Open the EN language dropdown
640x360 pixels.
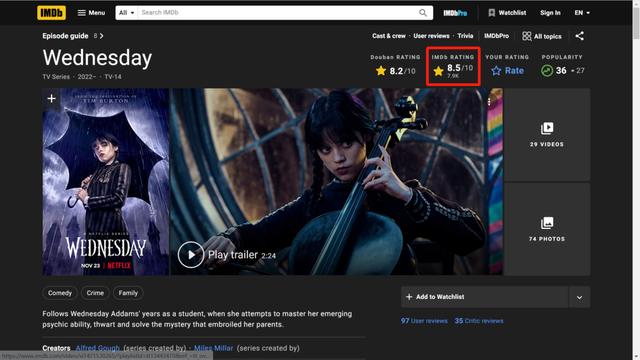(x=582, y=13)
